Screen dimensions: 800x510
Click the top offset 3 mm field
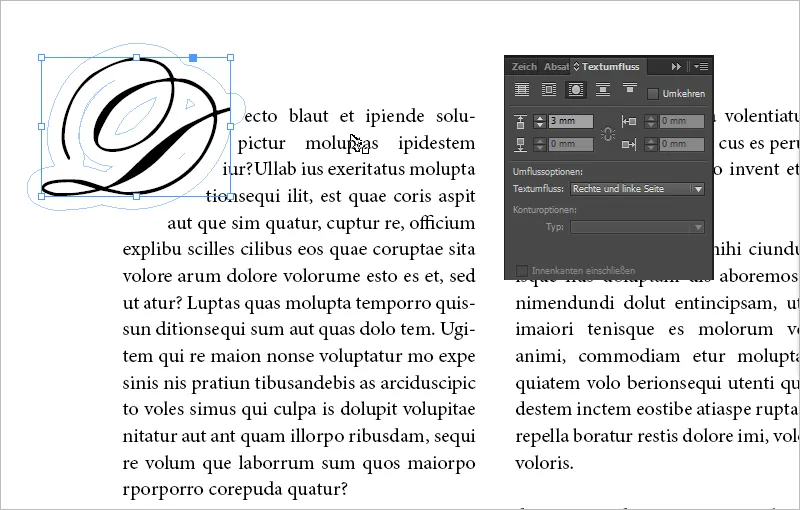[571, 121]
